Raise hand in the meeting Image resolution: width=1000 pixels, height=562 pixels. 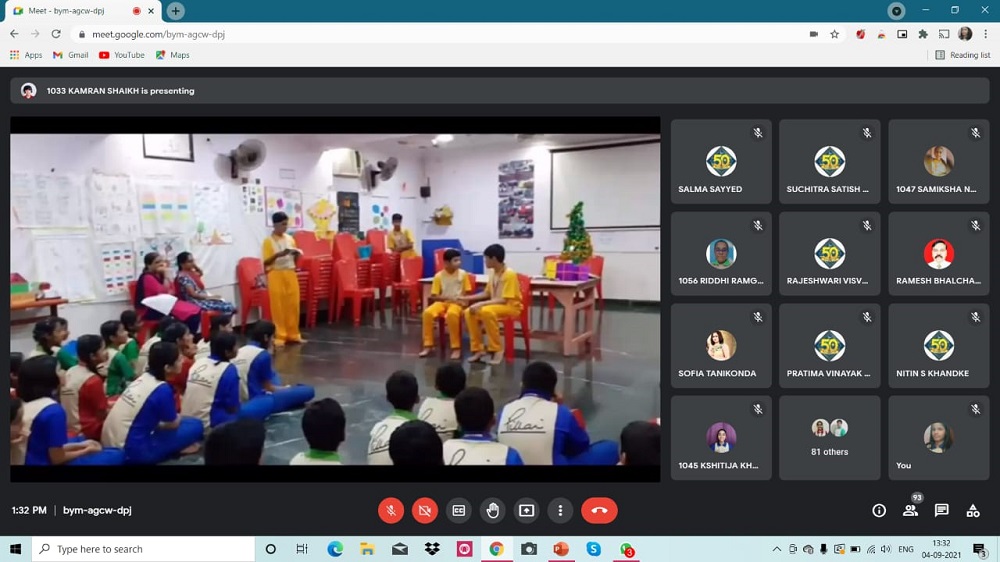point(493,510)
